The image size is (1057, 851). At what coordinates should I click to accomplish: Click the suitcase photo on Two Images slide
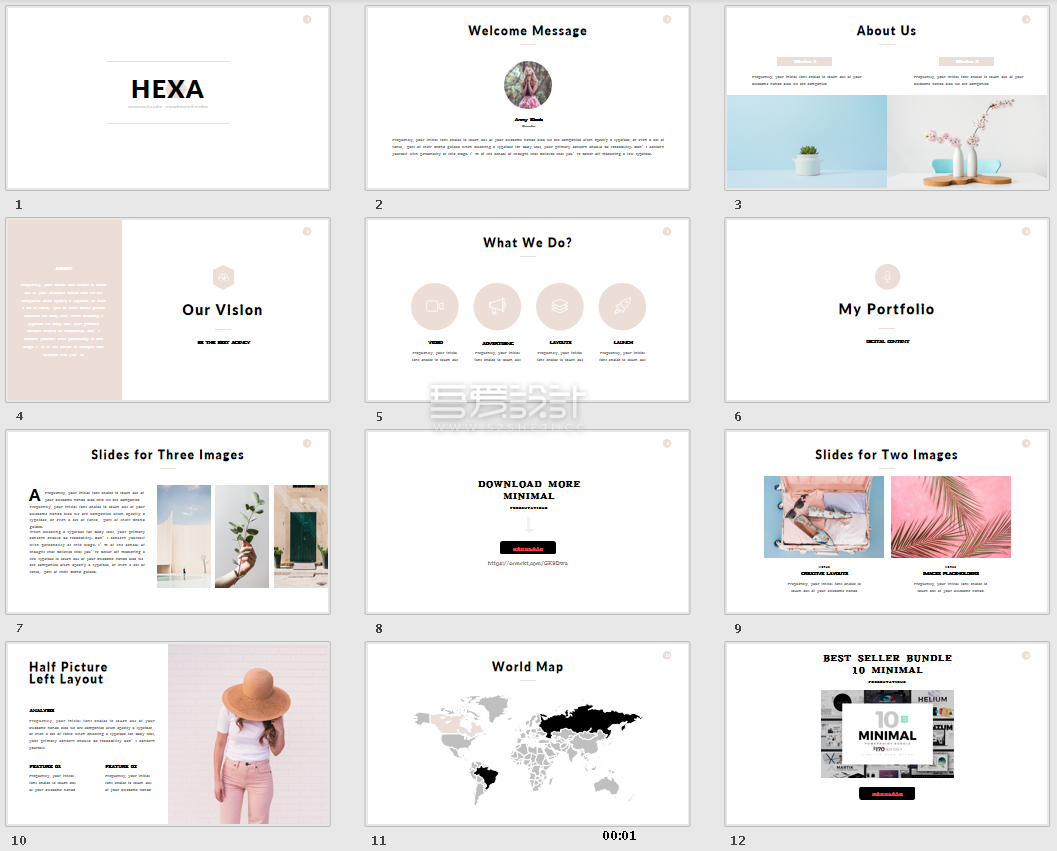[823, 516]
